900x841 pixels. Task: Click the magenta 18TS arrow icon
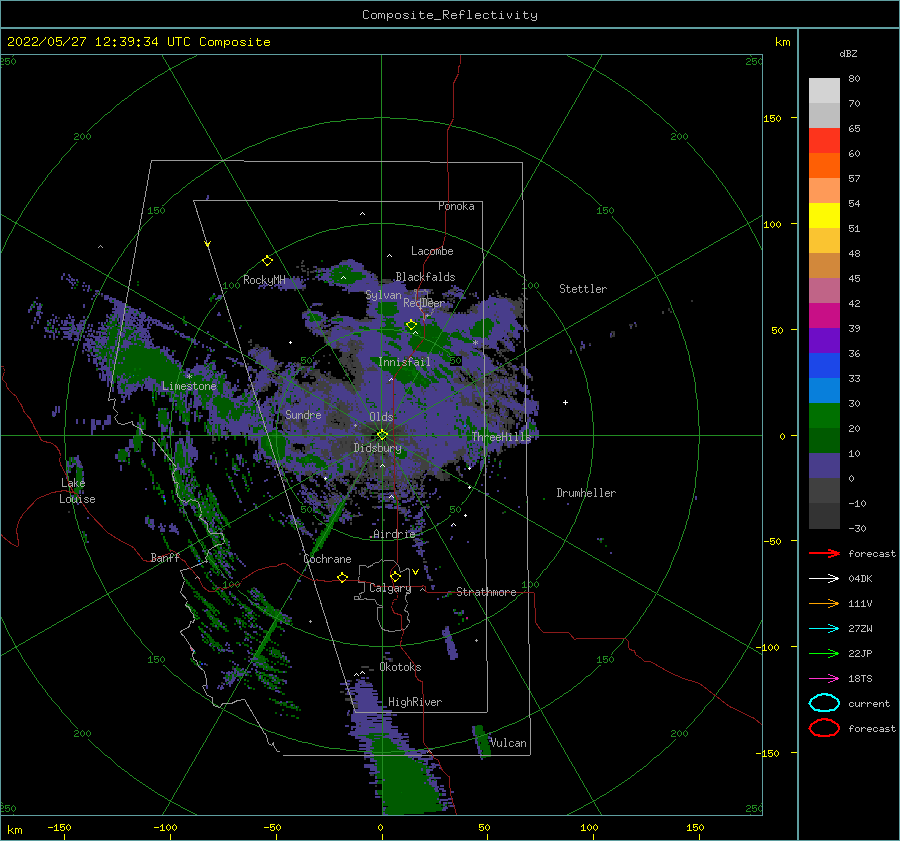tap(824, 679)
